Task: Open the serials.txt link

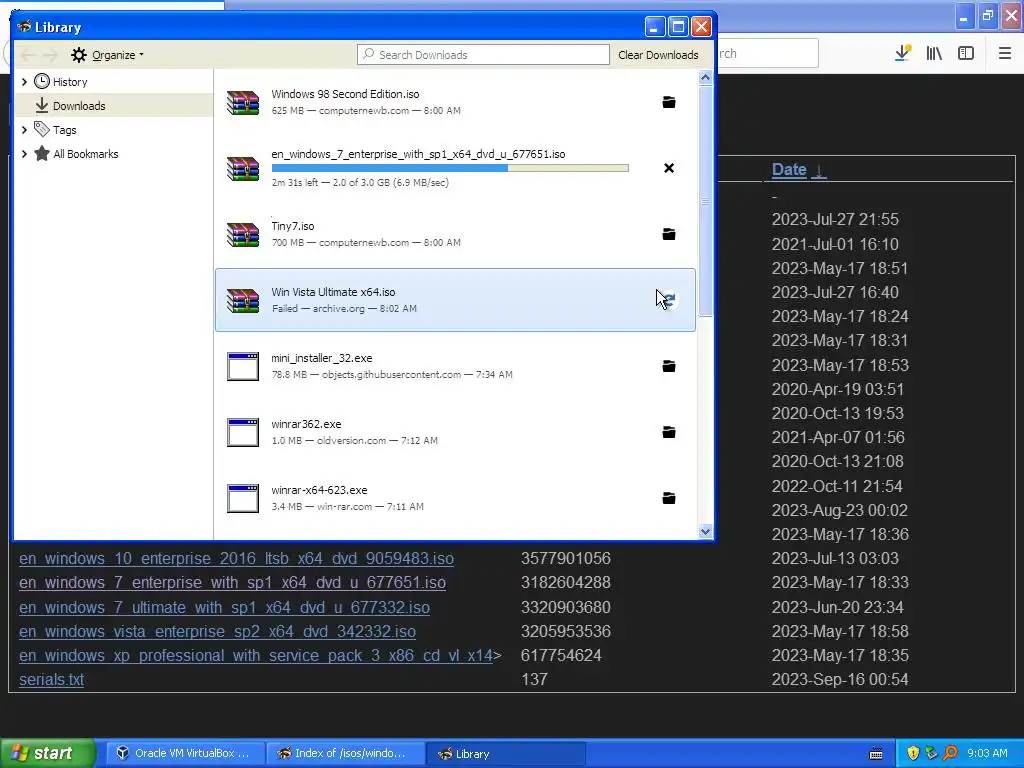Action: tap(52, 679)
